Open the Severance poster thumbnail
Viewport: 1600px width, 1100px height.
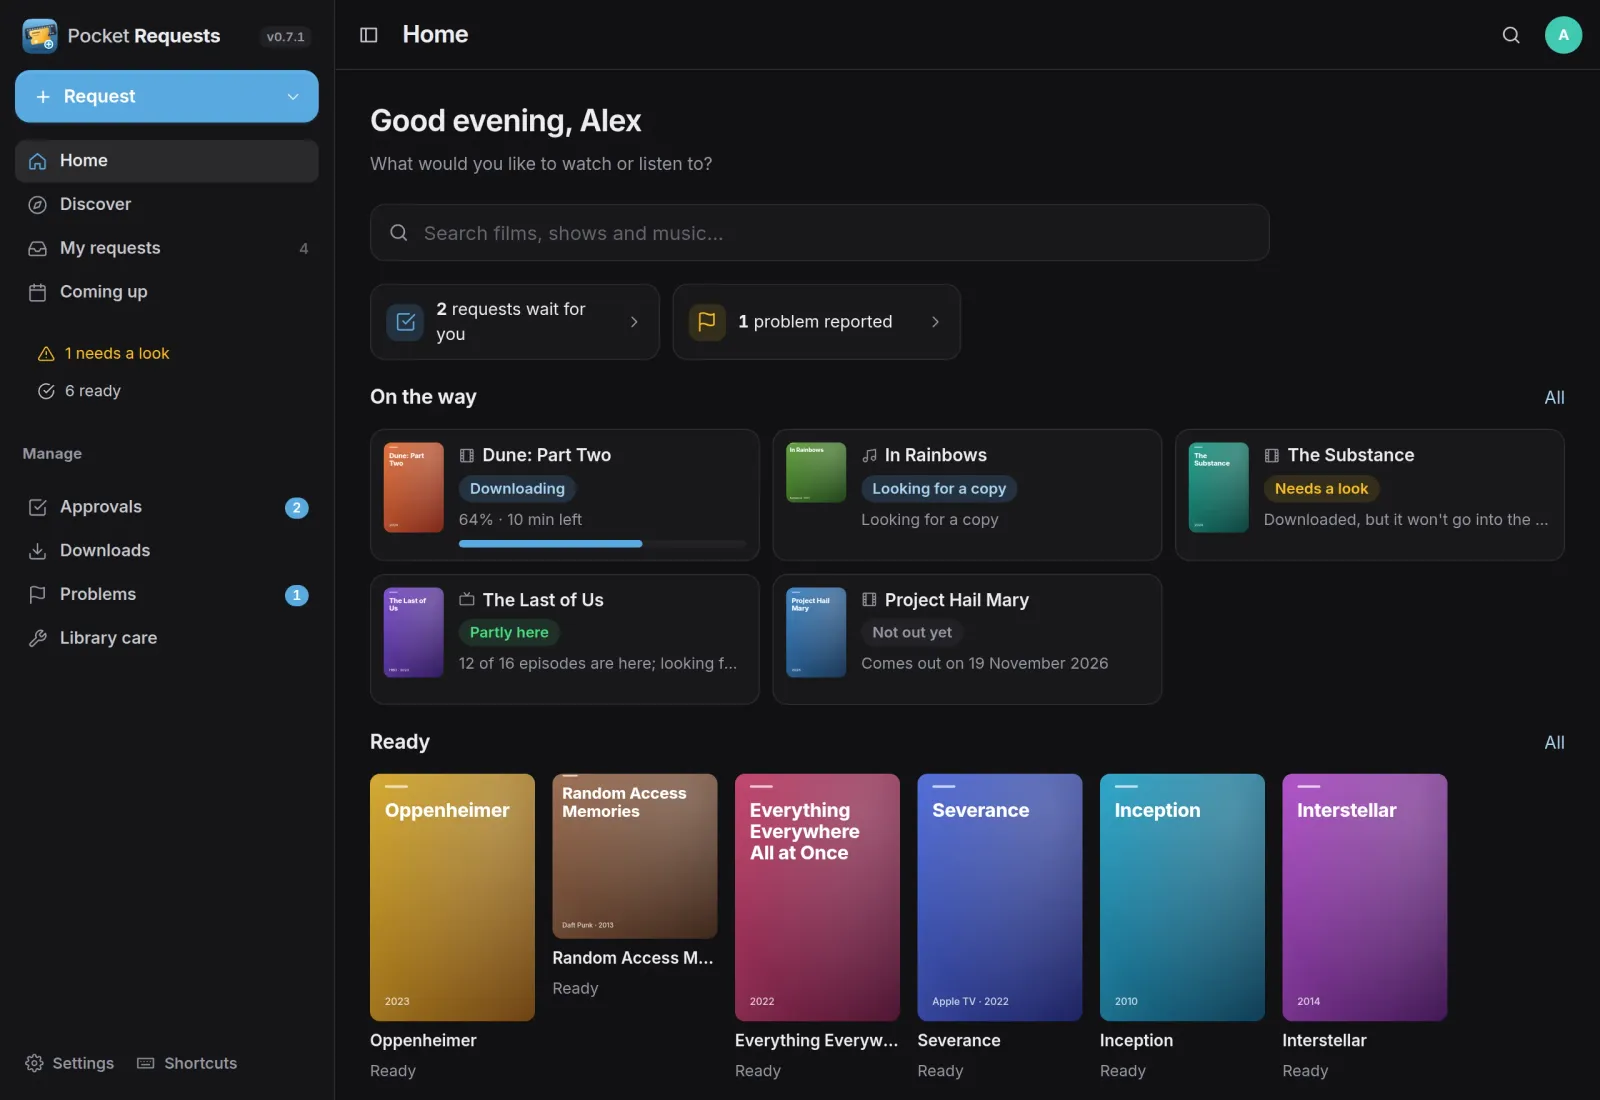click(x=1000, y=897)
